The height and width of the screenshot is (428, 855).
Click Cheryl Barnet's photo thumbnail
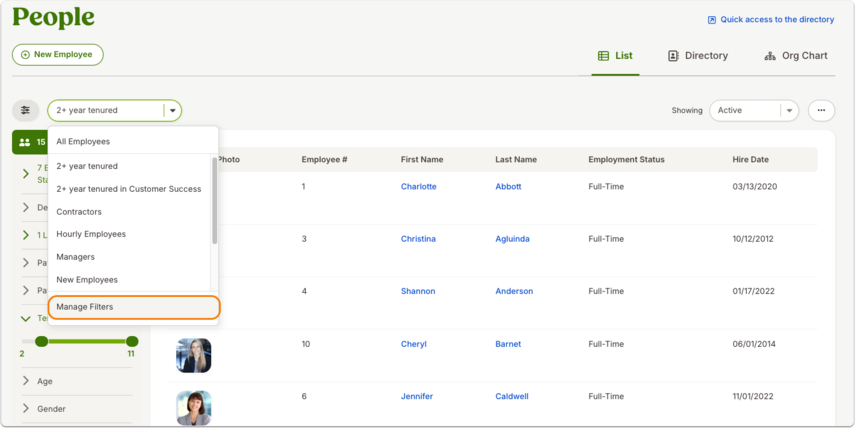[x=194, y=355]
